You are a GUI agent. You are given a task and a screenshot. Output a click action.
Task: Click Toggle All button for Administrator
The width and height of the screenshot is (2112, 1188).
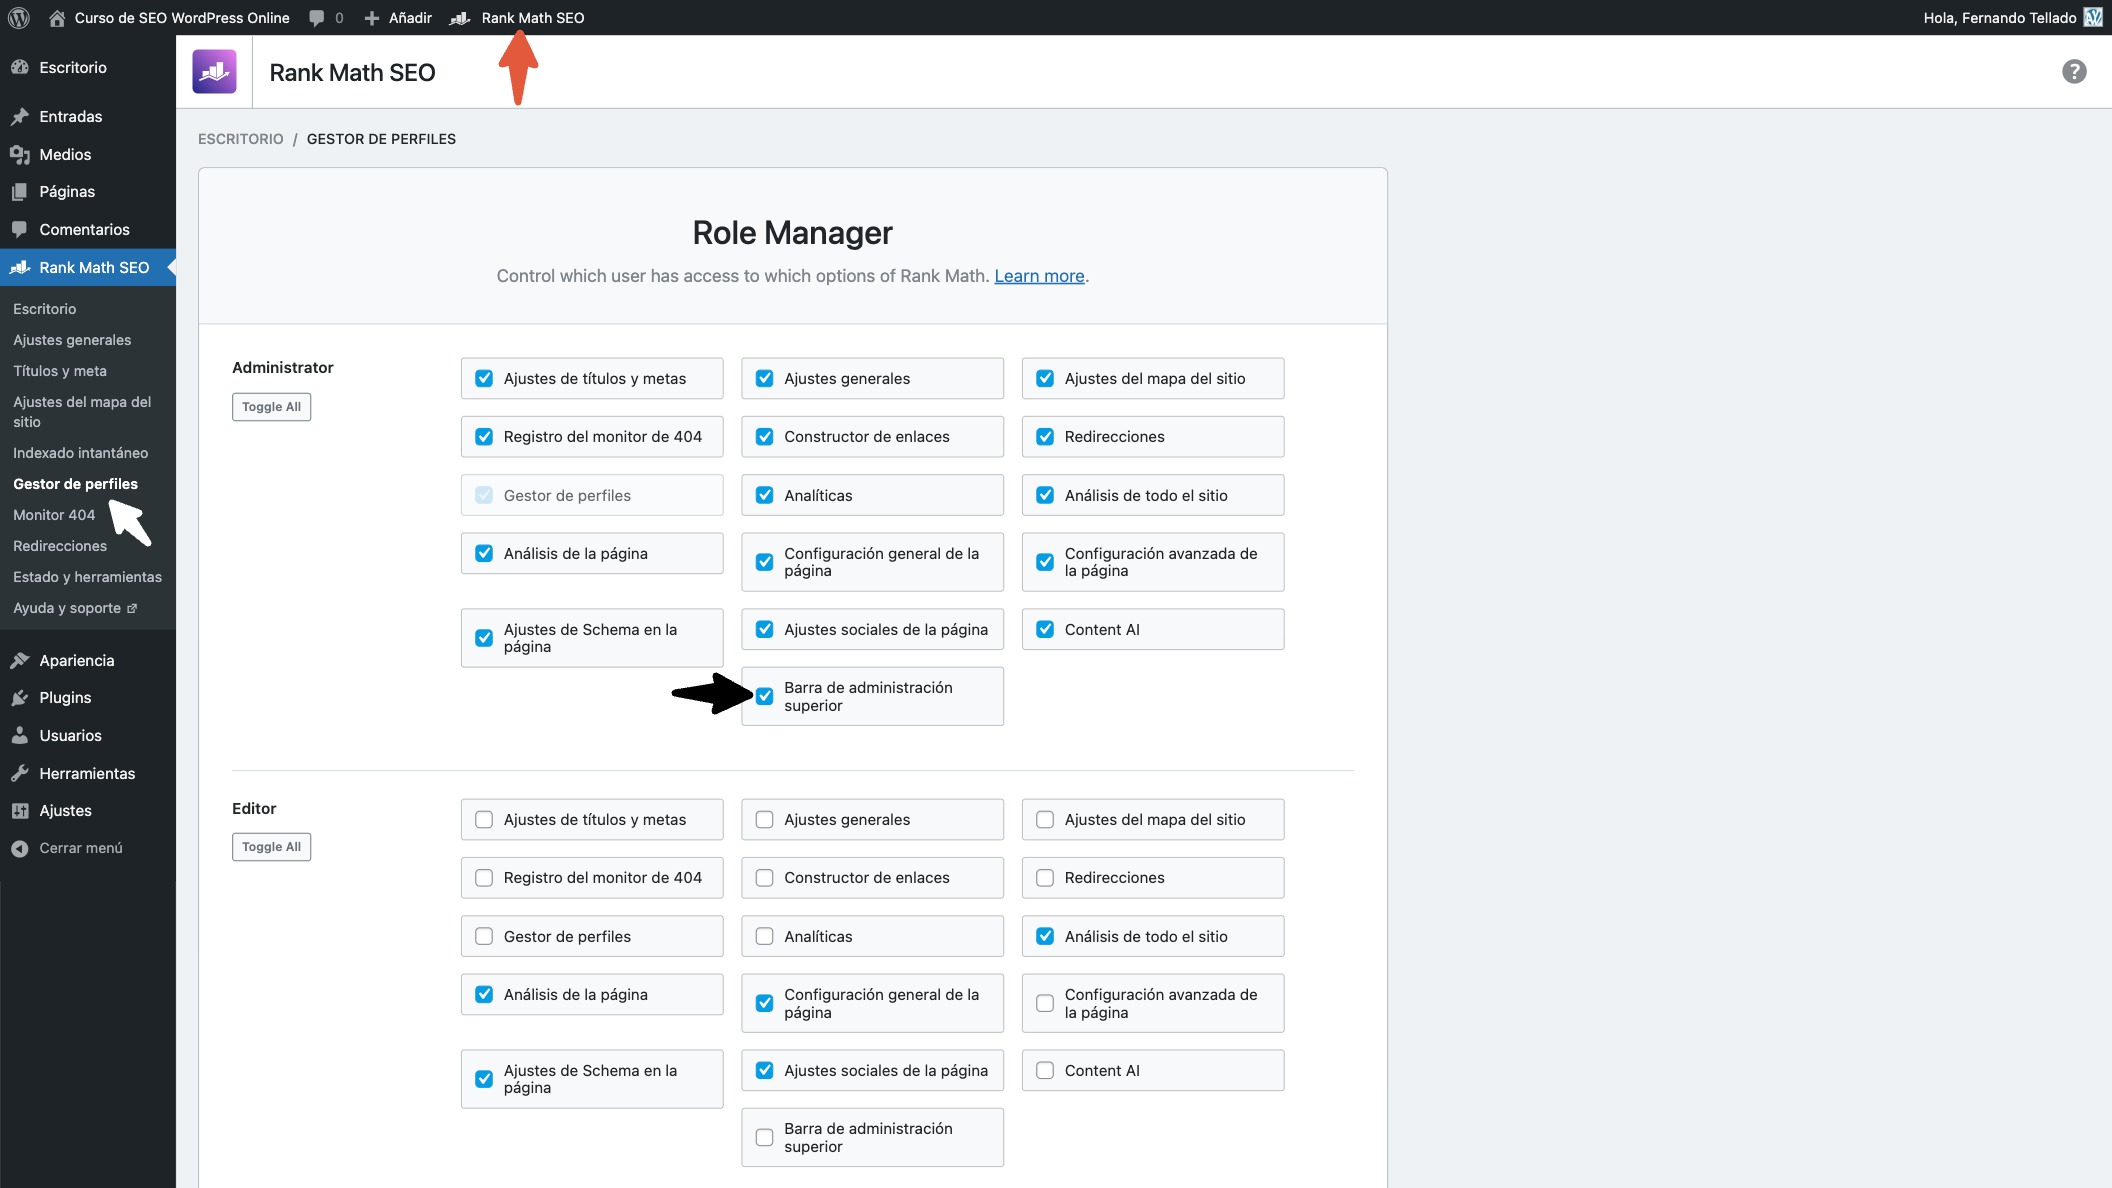[271, 407]
